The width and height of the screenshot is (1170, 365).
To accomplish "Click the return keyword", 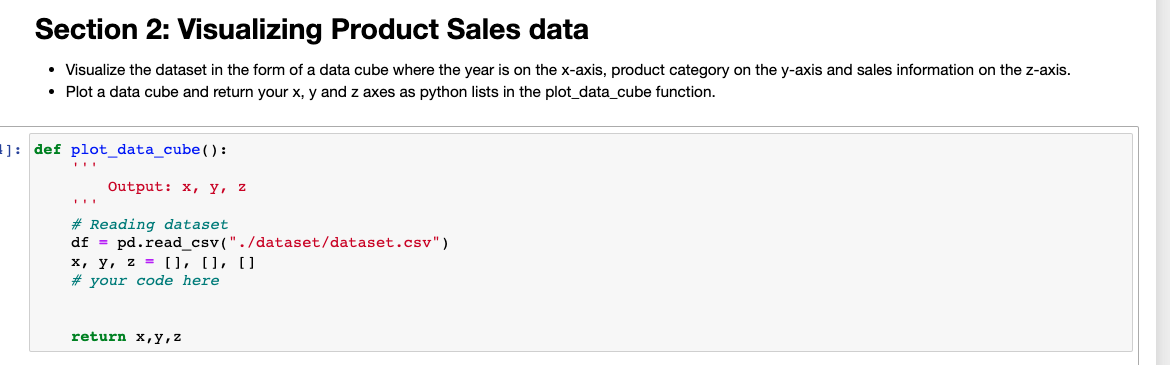I will (98, 337).
